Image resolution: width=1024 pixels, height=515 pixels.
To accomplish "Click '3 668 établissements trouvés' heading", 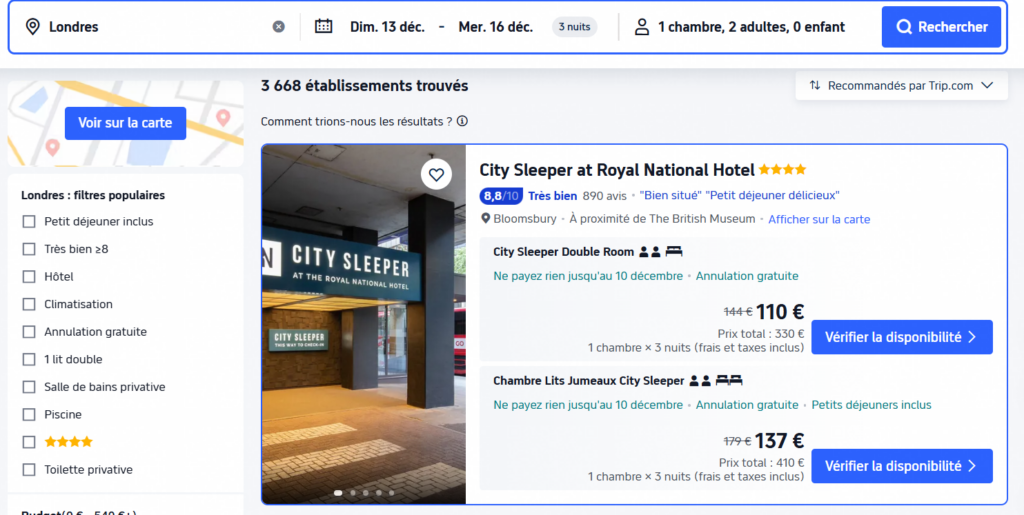I will pos(364,86).
